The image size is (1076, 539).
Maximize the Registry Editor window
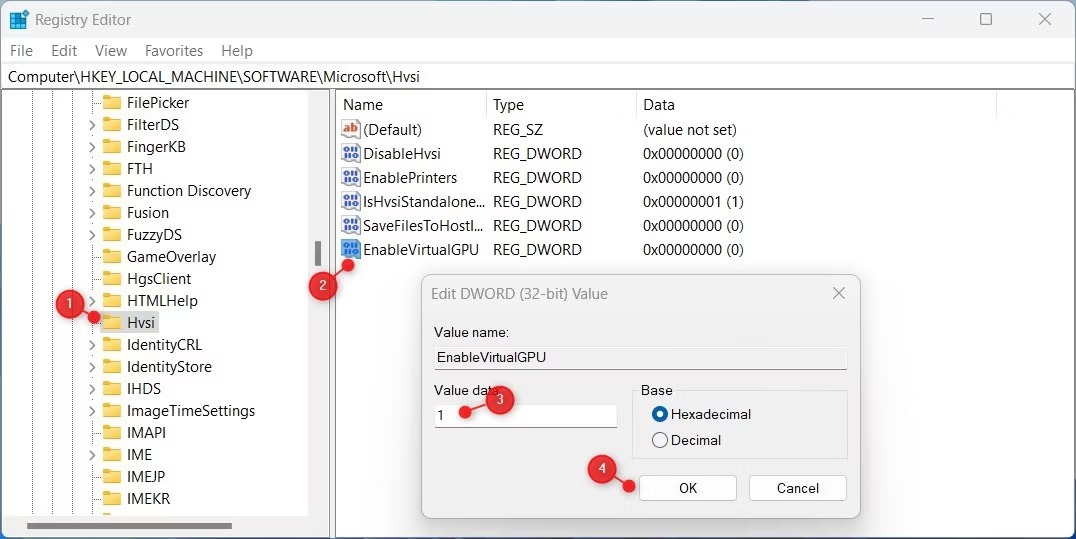[985, 19]
